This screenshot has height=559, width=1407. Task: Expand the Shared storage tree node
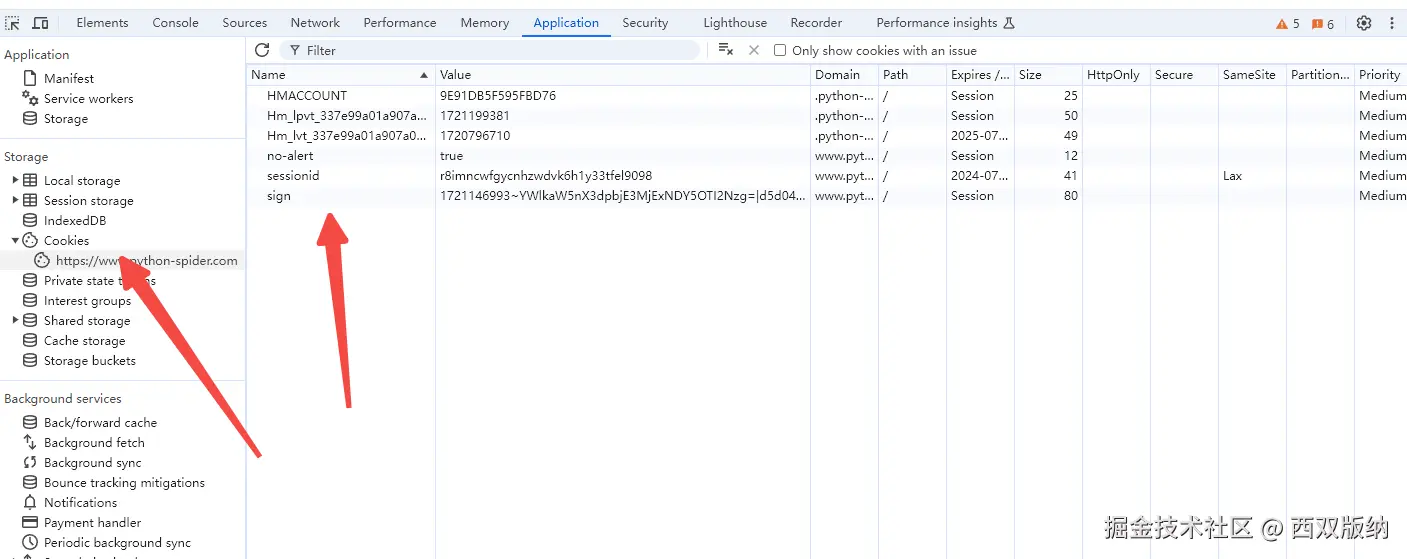(15, 320)
